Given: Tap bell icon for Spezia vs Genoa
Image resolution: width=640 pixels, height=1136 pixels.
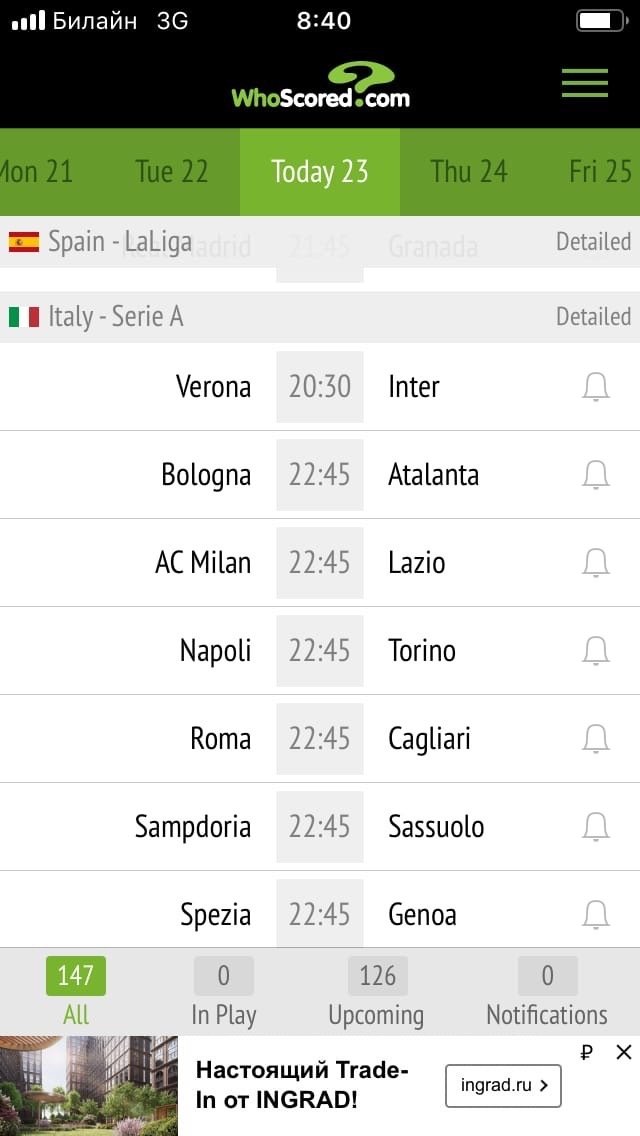Looking at the screenshot, I should [x=596, y=914].
